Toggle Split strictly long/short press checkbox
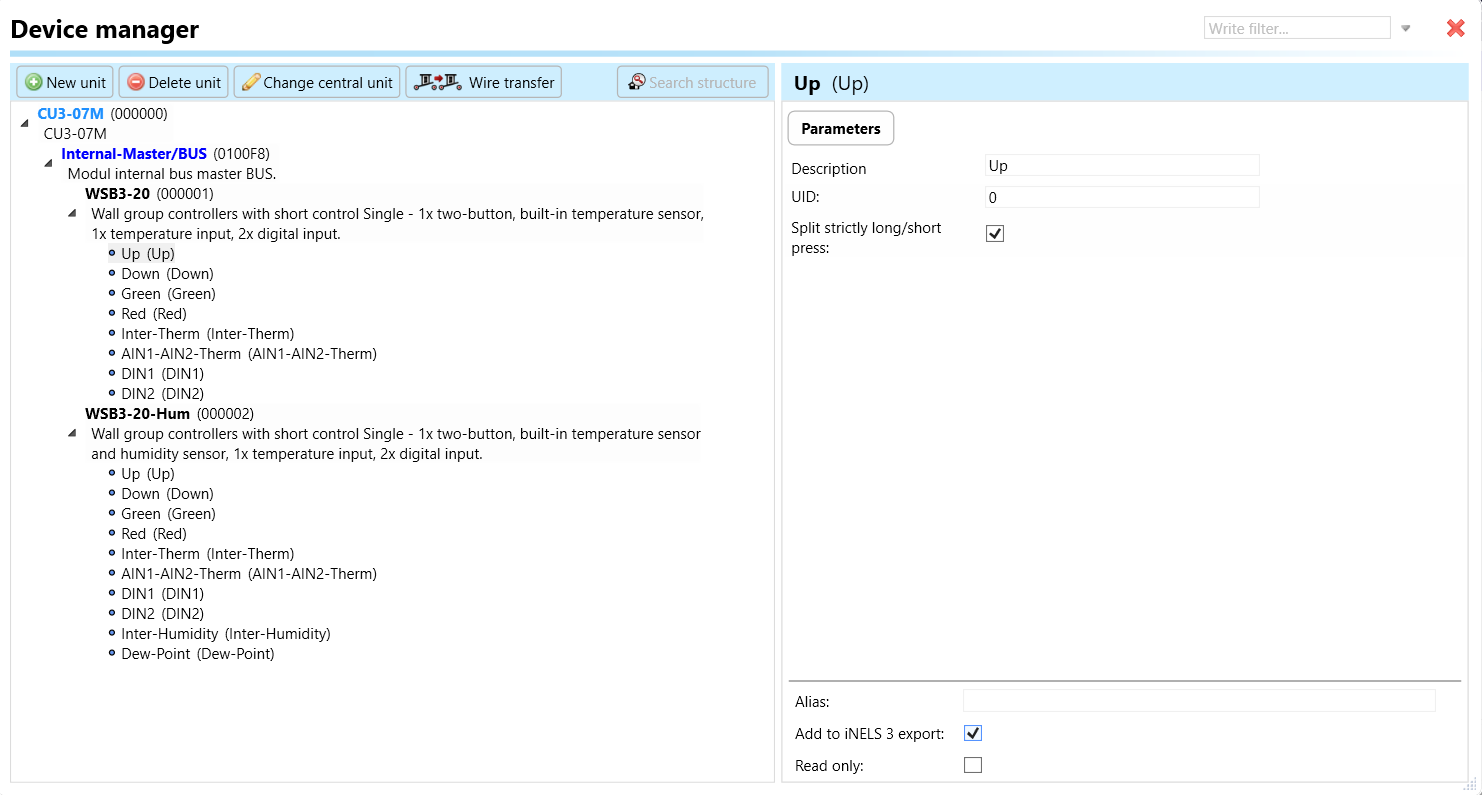This screenshot has height=795, width=1482. point(995,234)
